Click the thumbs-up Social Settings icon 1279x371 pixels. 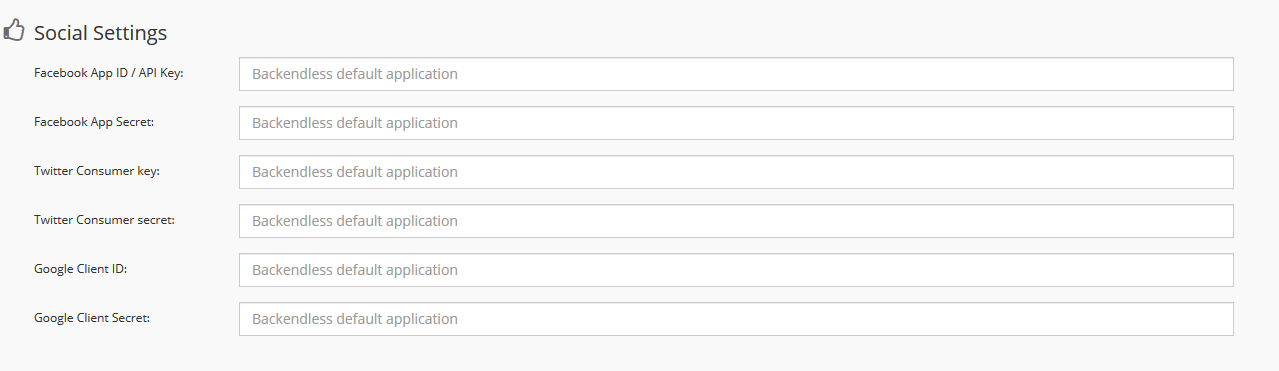[13, 31]
